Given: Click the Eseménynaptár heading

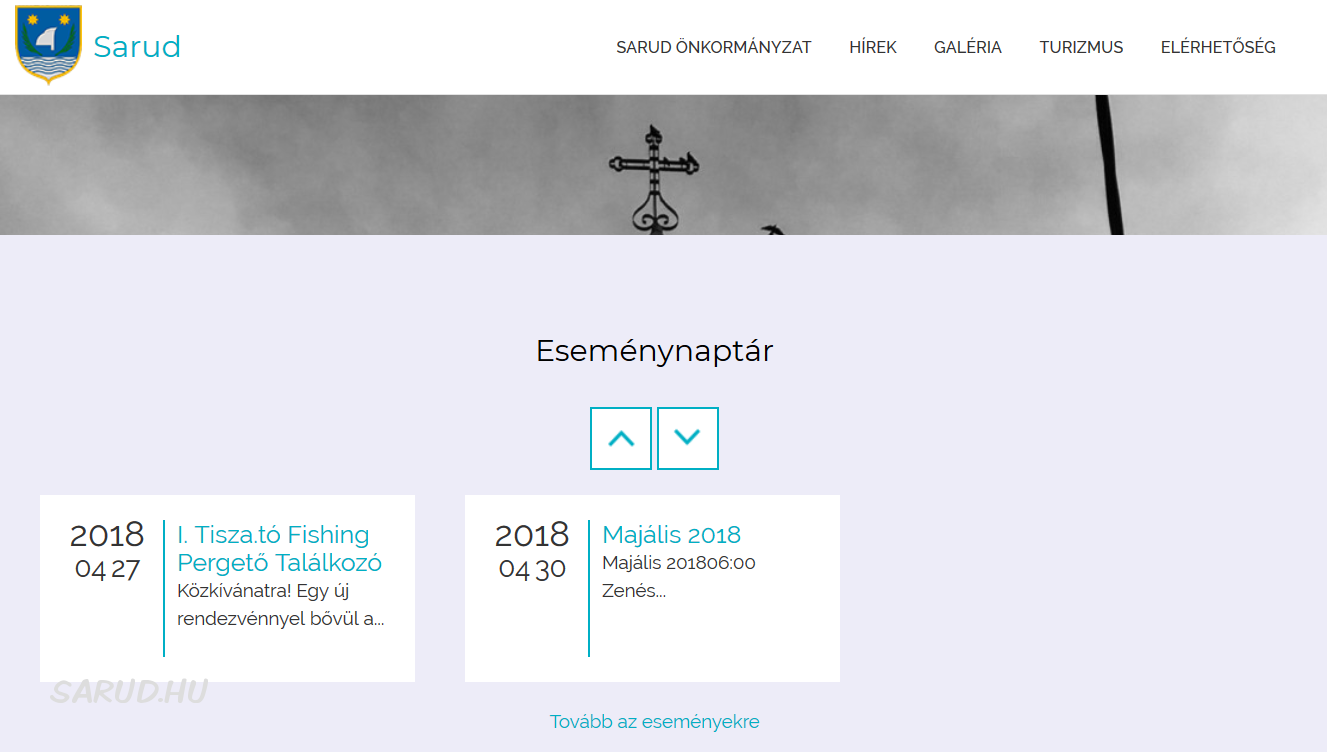Looking at the screenshot, I should [x=655, y=351].
